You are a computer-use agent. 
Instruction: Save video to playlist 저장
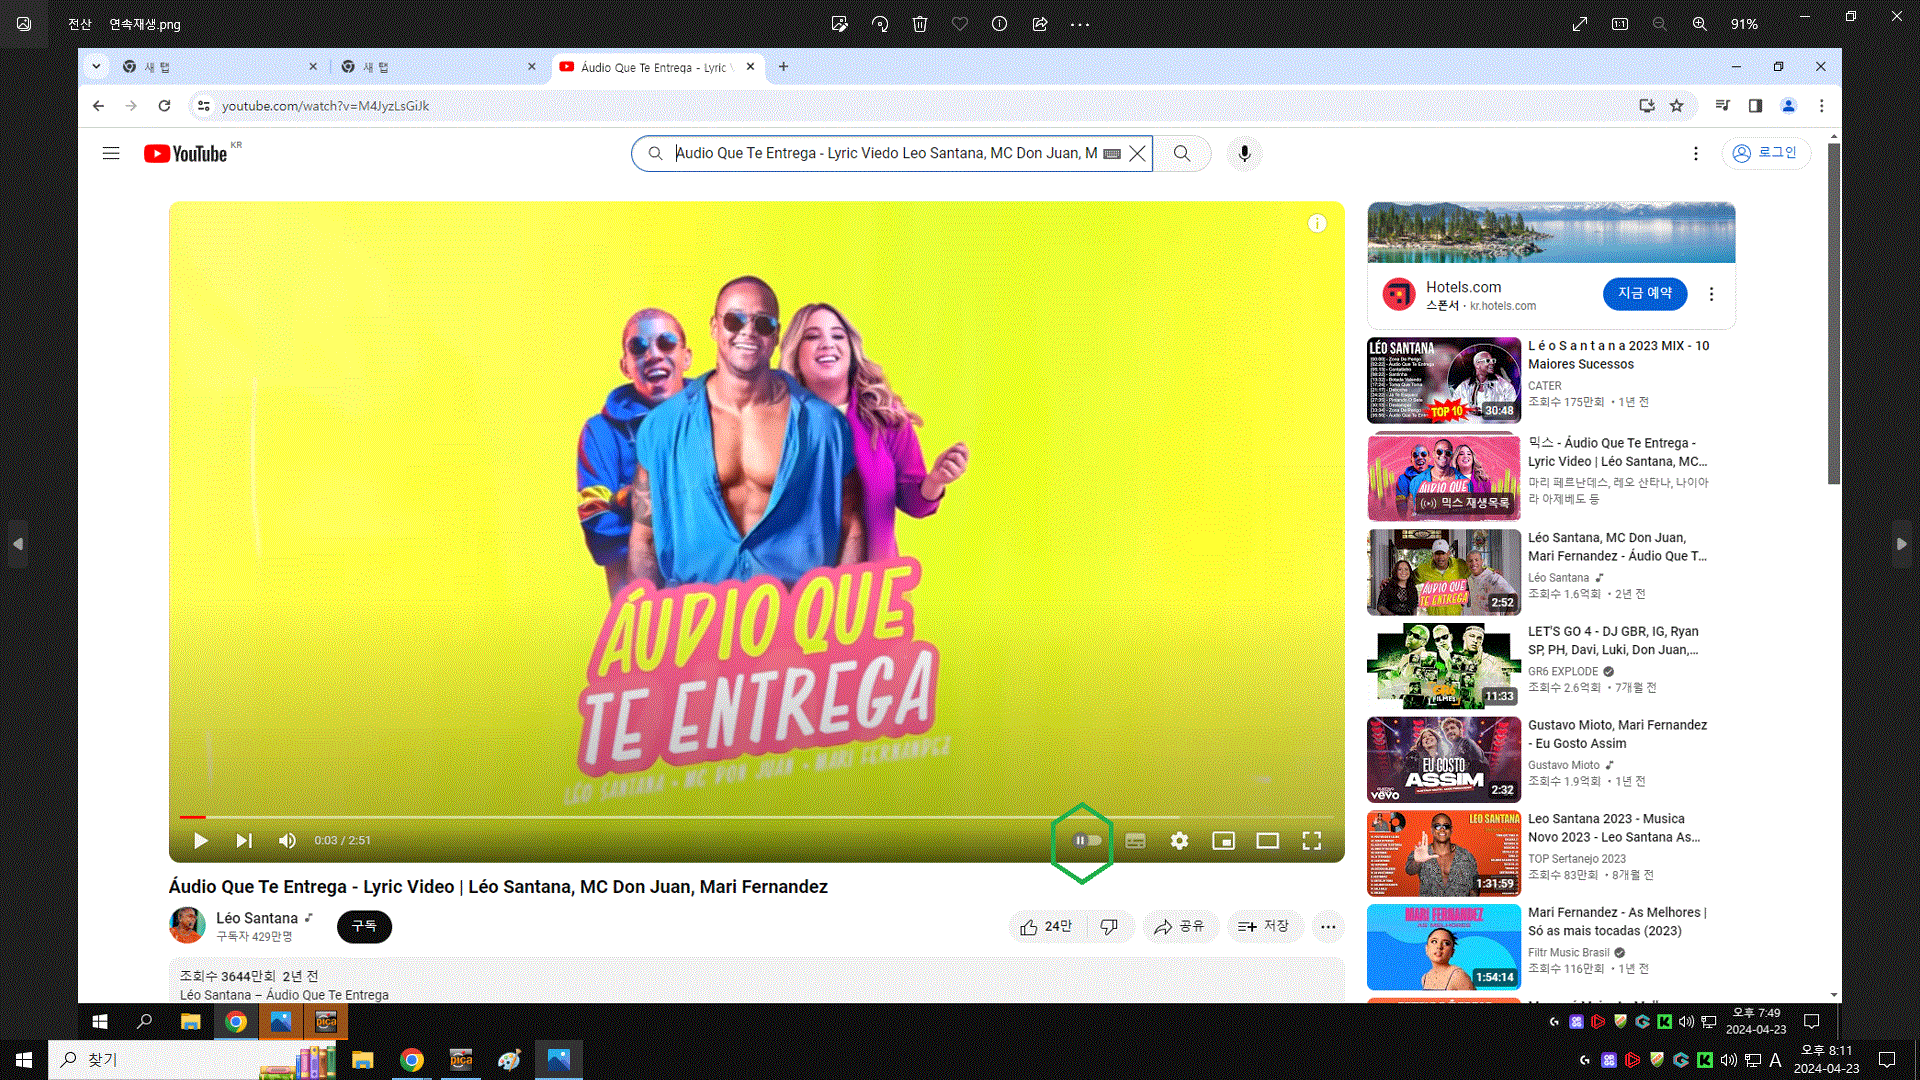[1263, 927]
